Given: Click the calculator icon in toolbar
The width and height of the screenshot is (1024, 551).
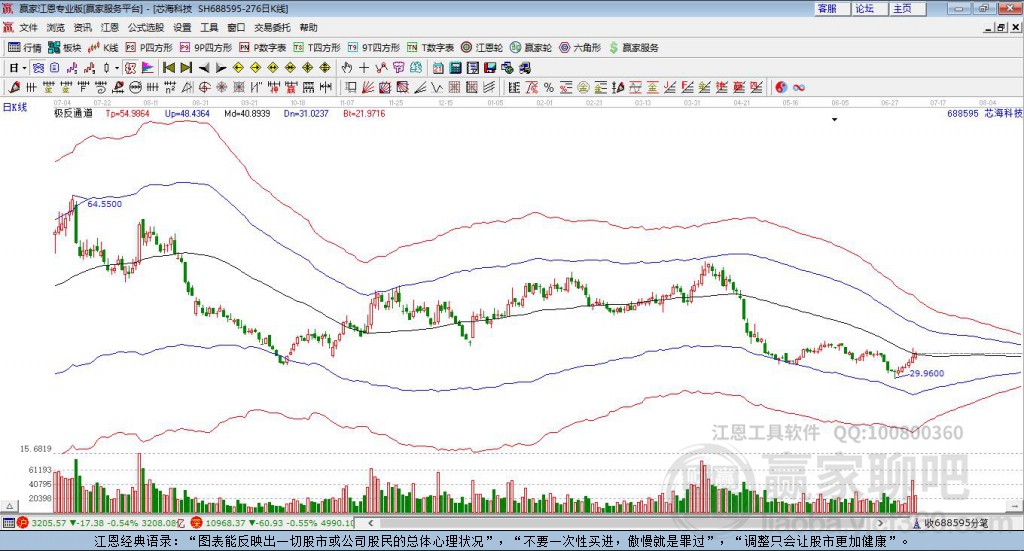Looking at the screenshot, I should point(455,68).
